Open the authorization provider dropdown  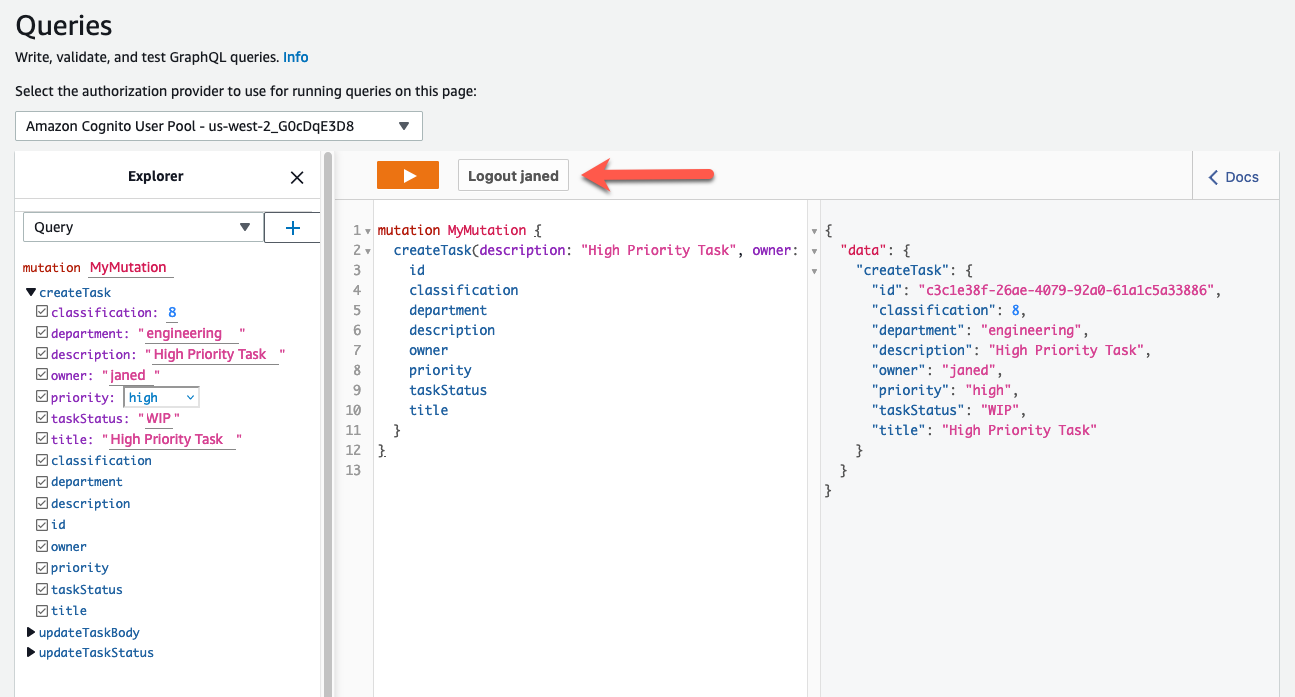(x=219, y=126)
